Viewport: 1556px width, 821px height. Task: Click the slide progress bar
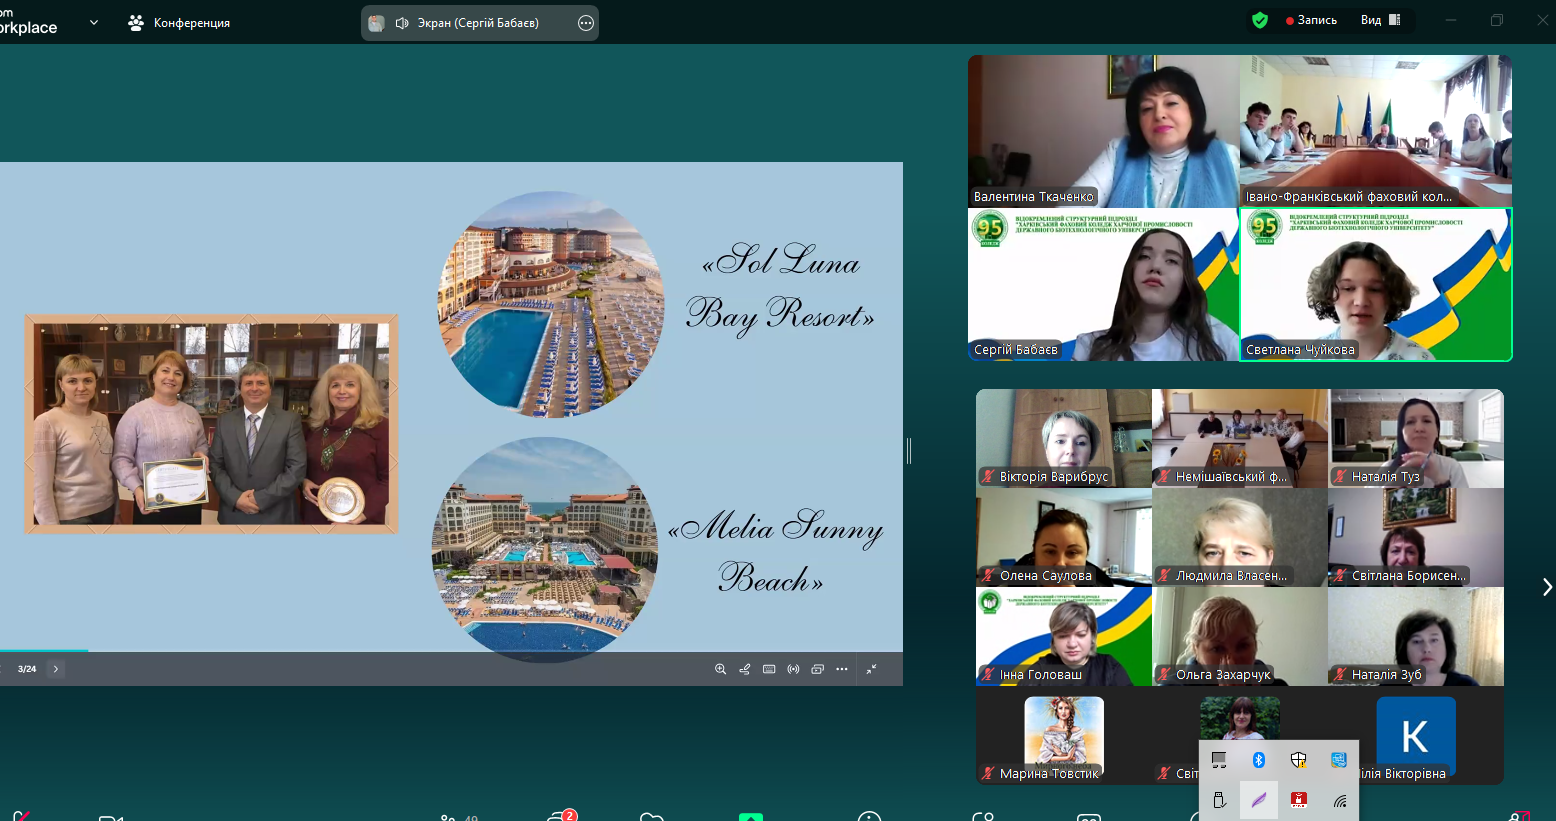coord(451,651)
